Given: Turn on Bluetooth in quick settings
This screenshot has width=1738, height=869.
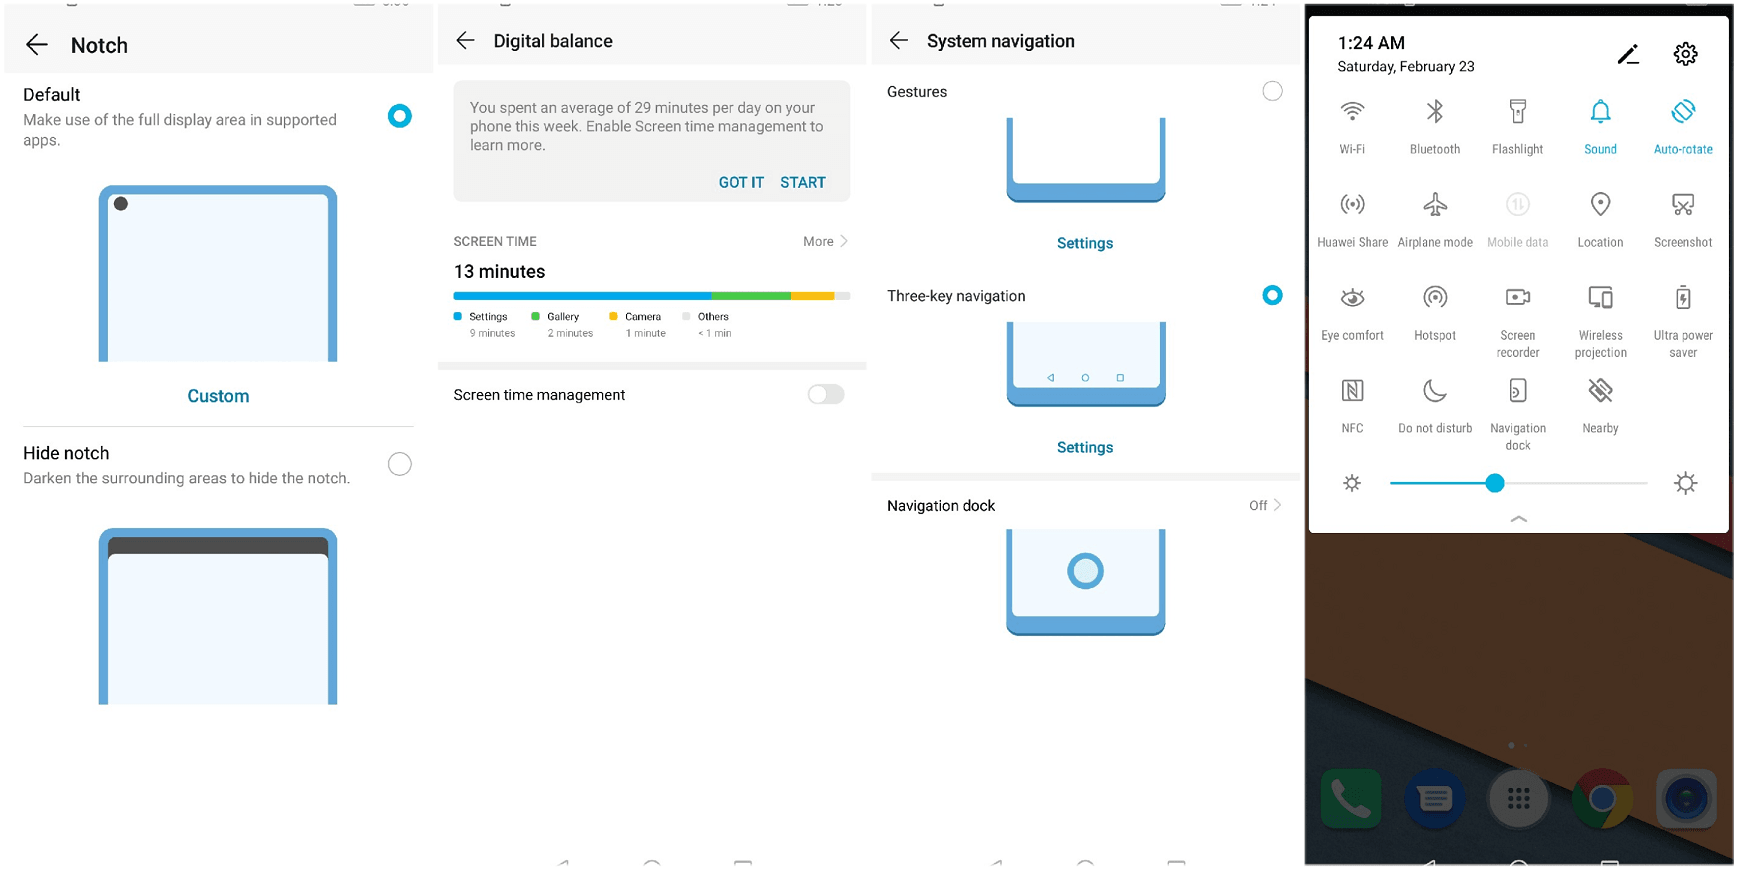Looking at the screenshot, I should (x=1434, y=112).
